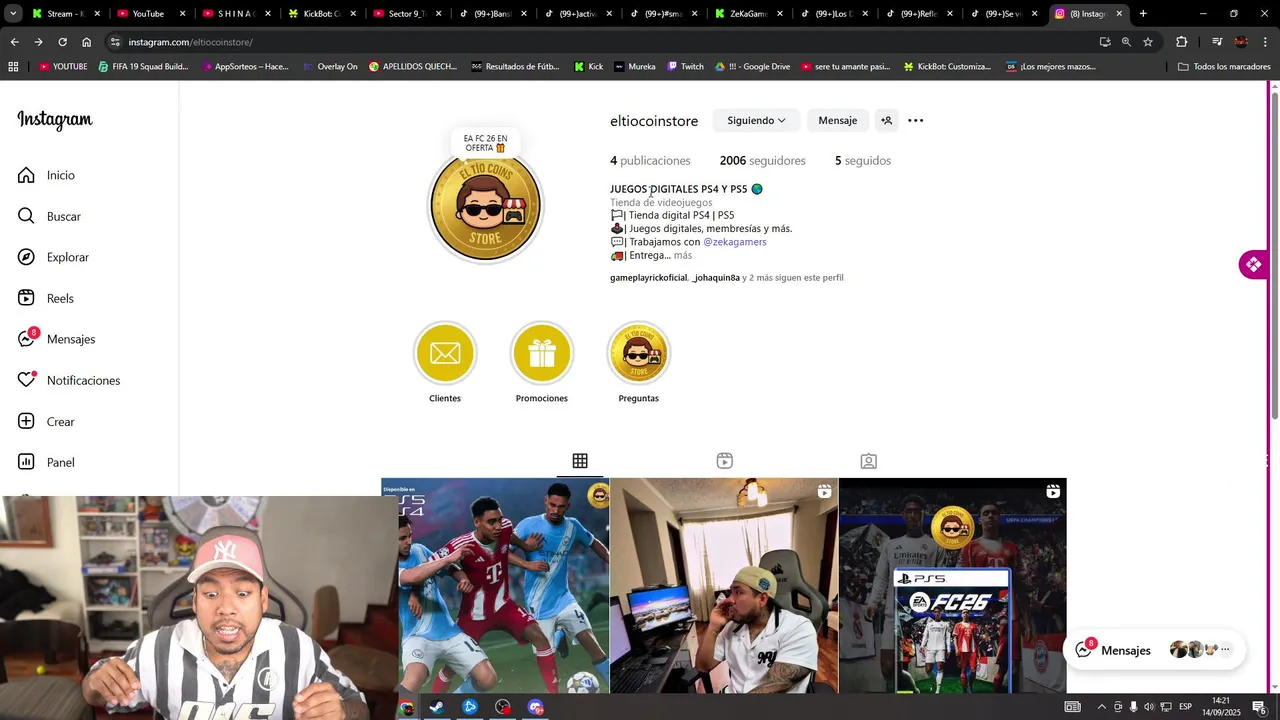Expand floating Mensajes options dots

[1225, 650]
